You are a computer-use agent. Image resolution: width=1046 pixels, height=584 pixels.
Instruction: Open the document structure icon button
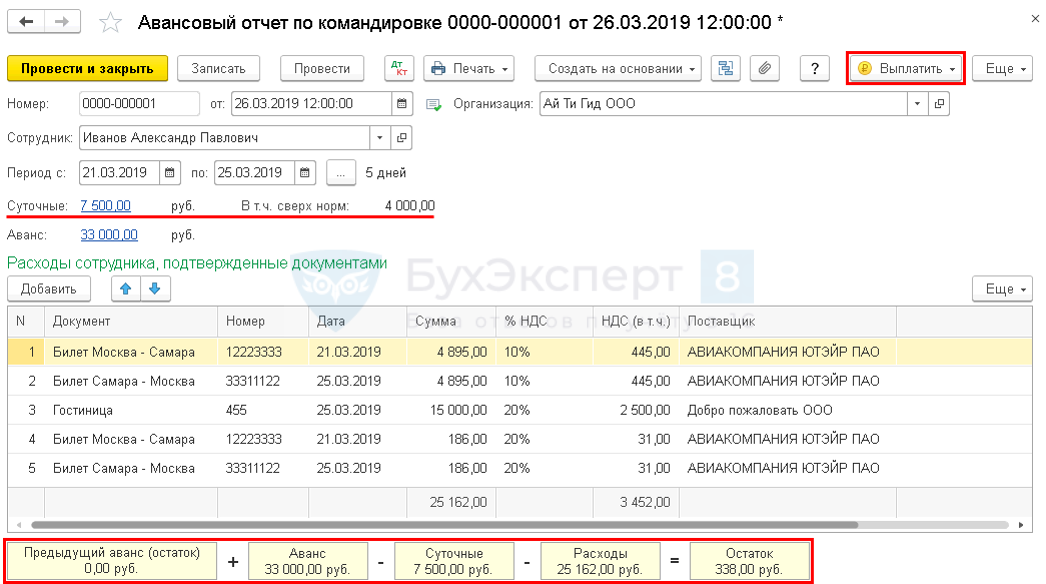click(725, 68)
